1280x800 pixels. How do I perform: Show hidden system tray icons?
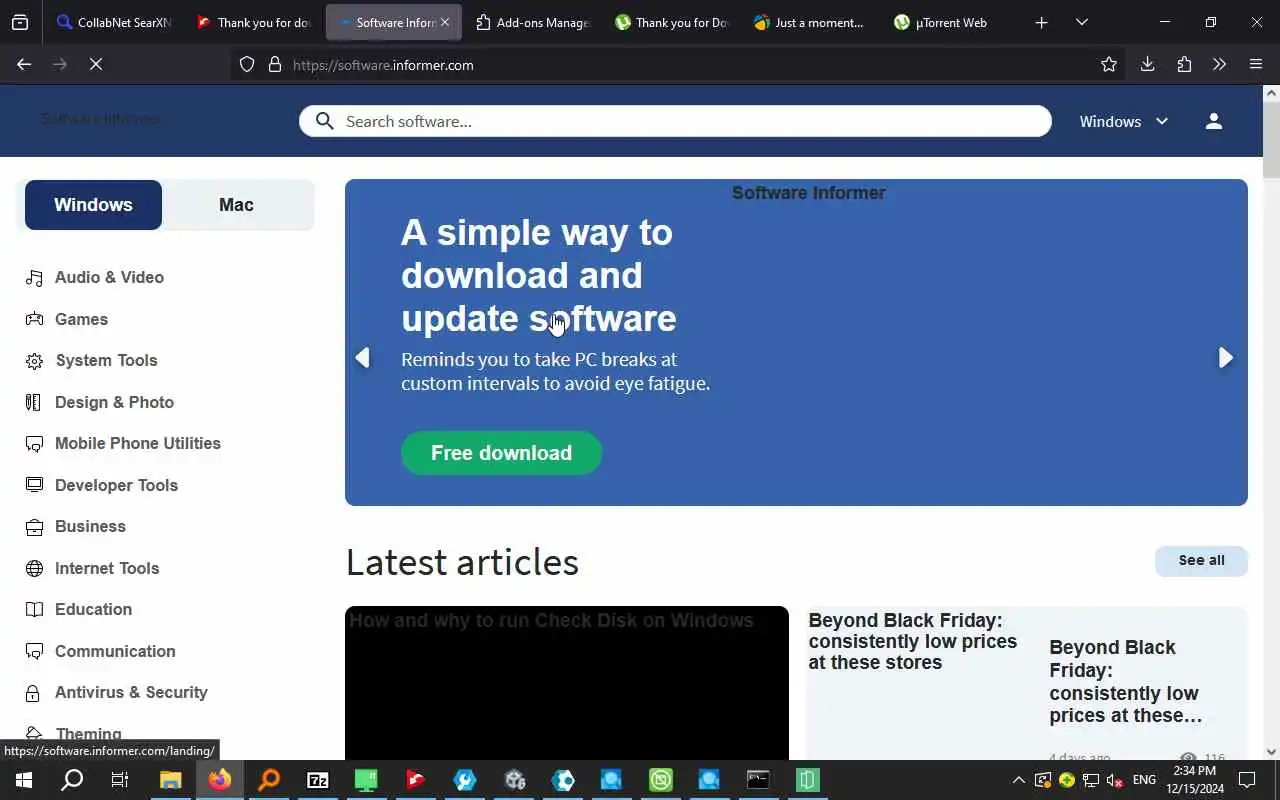(x=1018, y=780)
